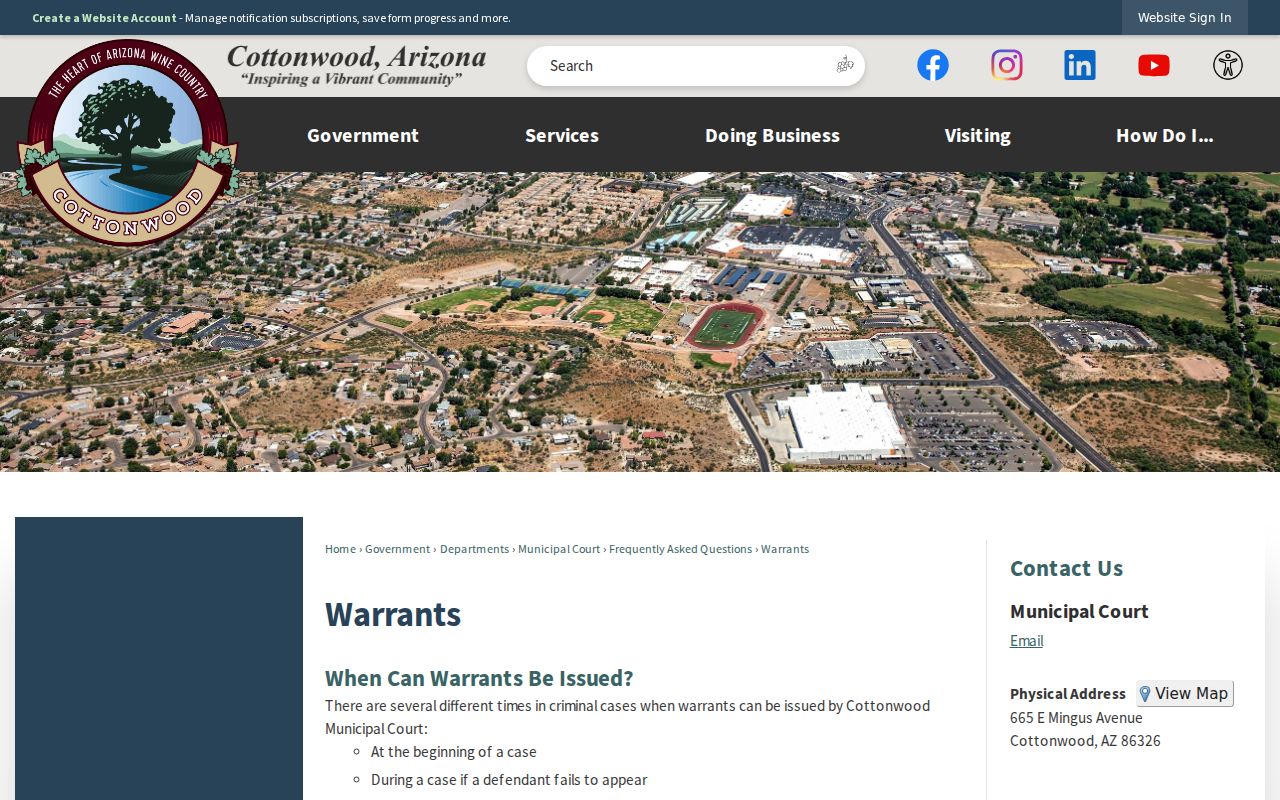The height and width of the screenshot is (800, 1280).
Task: Click Create a Website Account link
Action: point(104,18)
